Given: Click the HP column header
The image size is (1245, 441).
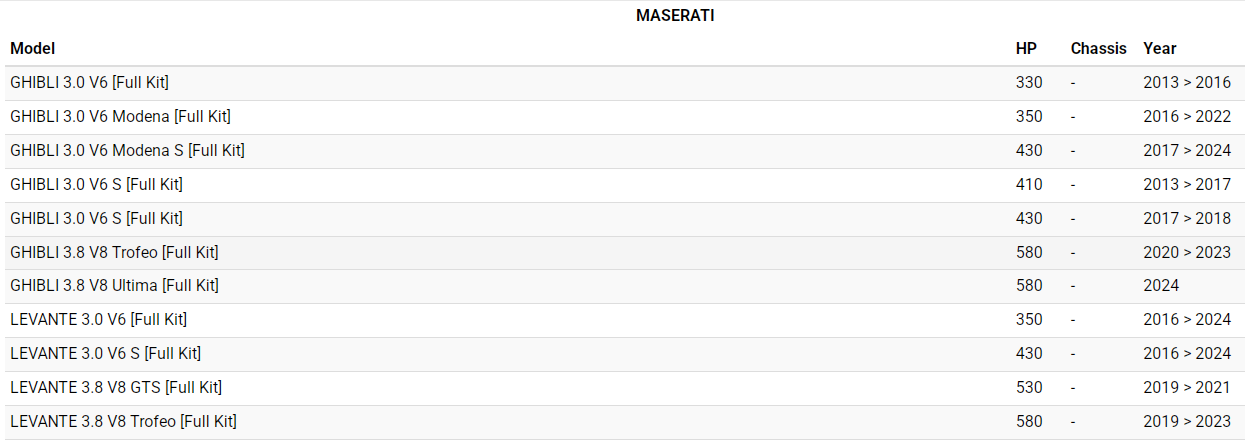Looking at the screenshot, I should [x=1026, y=48].
